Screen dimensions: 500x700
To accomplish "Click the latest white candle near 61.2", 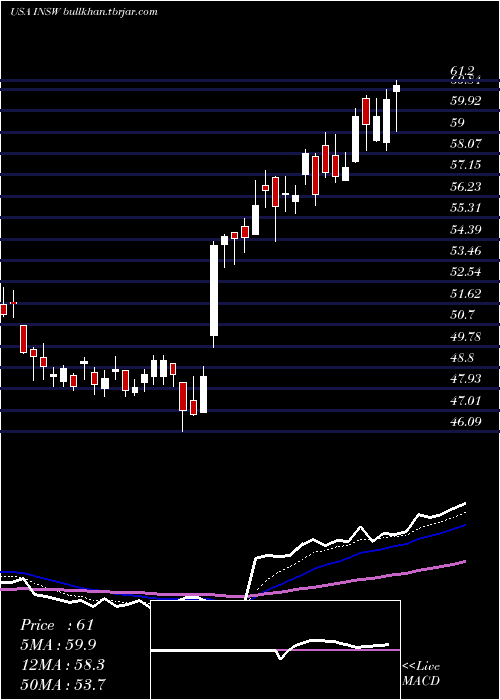I will 396,88.
